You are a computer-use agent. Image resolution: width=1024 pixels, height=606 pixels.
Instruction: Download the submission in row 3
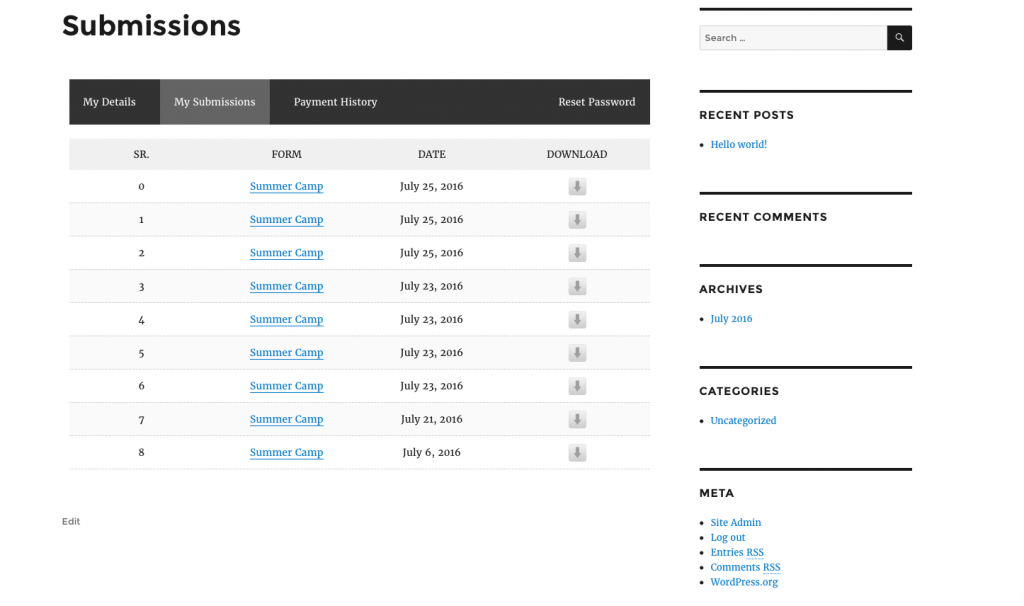pyautogui.click(x=577, y=287)
